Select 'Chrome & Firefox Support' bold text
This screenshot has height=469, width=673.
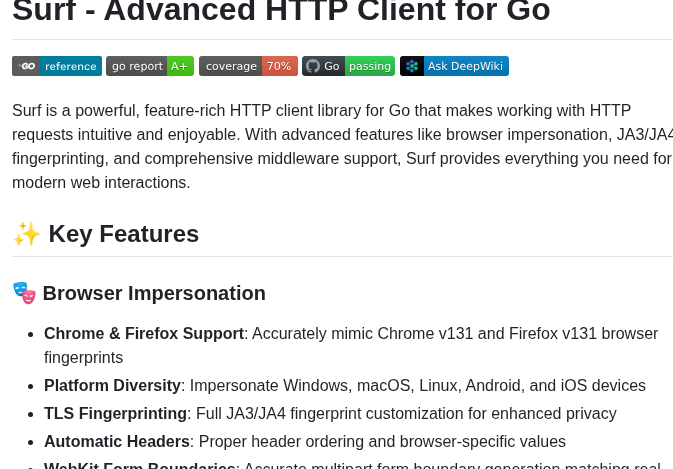144,333
